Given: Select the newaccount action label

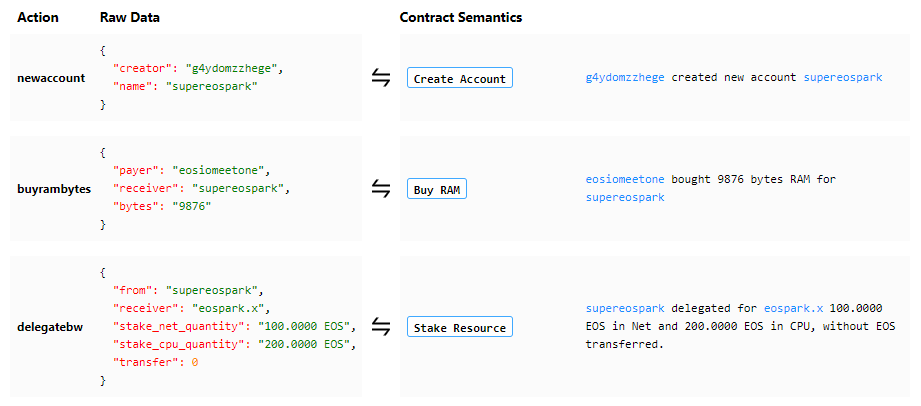Looking at the screenshot, I should tap(51, 78).
